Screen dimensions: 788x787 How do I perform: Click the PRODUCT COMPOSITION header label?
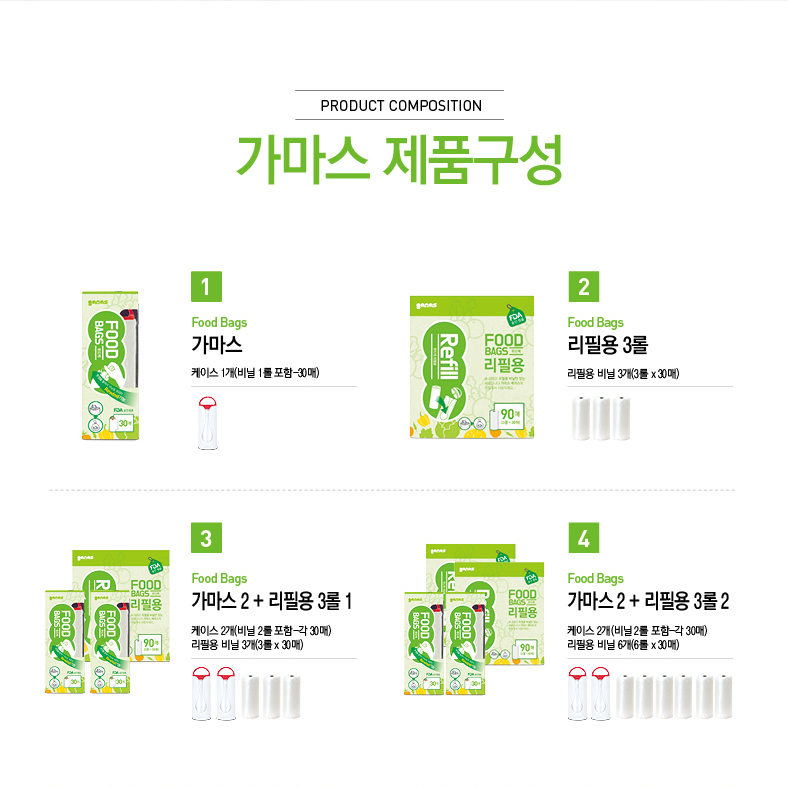point(401,106)
